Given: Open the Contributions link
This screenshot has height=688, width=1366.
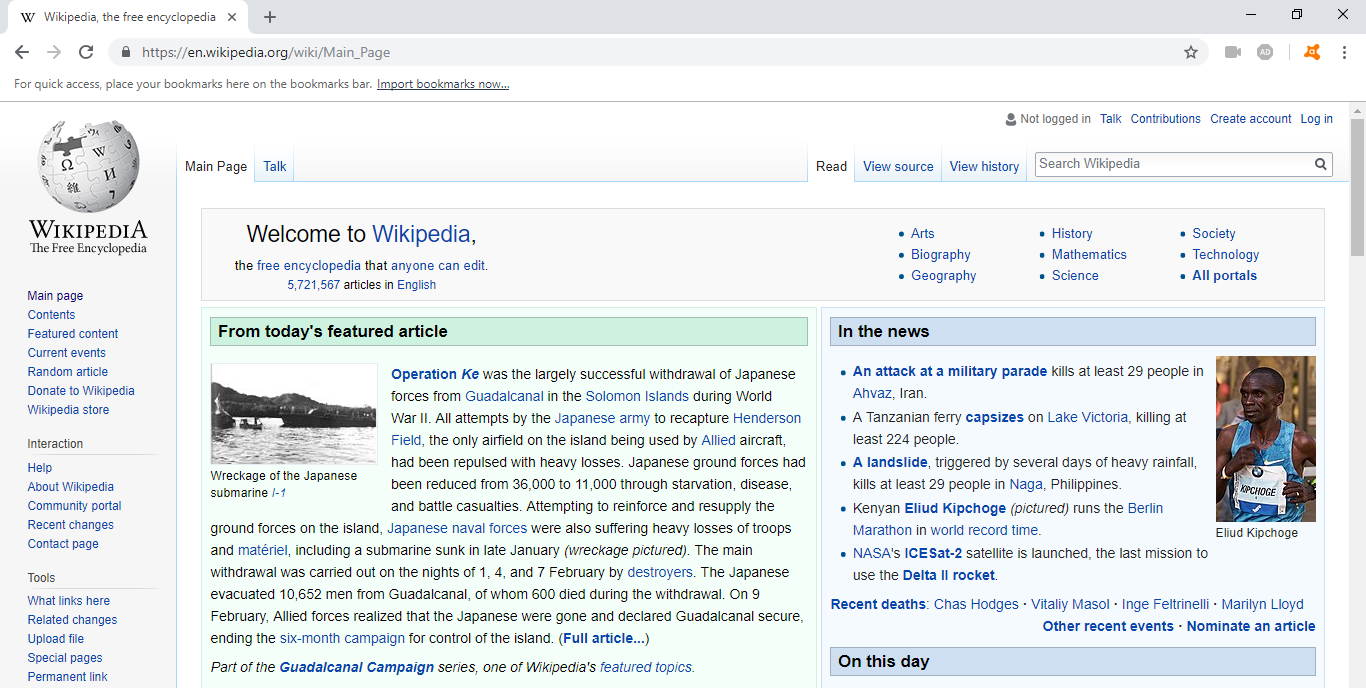Looking at the screenshot, I should point(1166,119).
